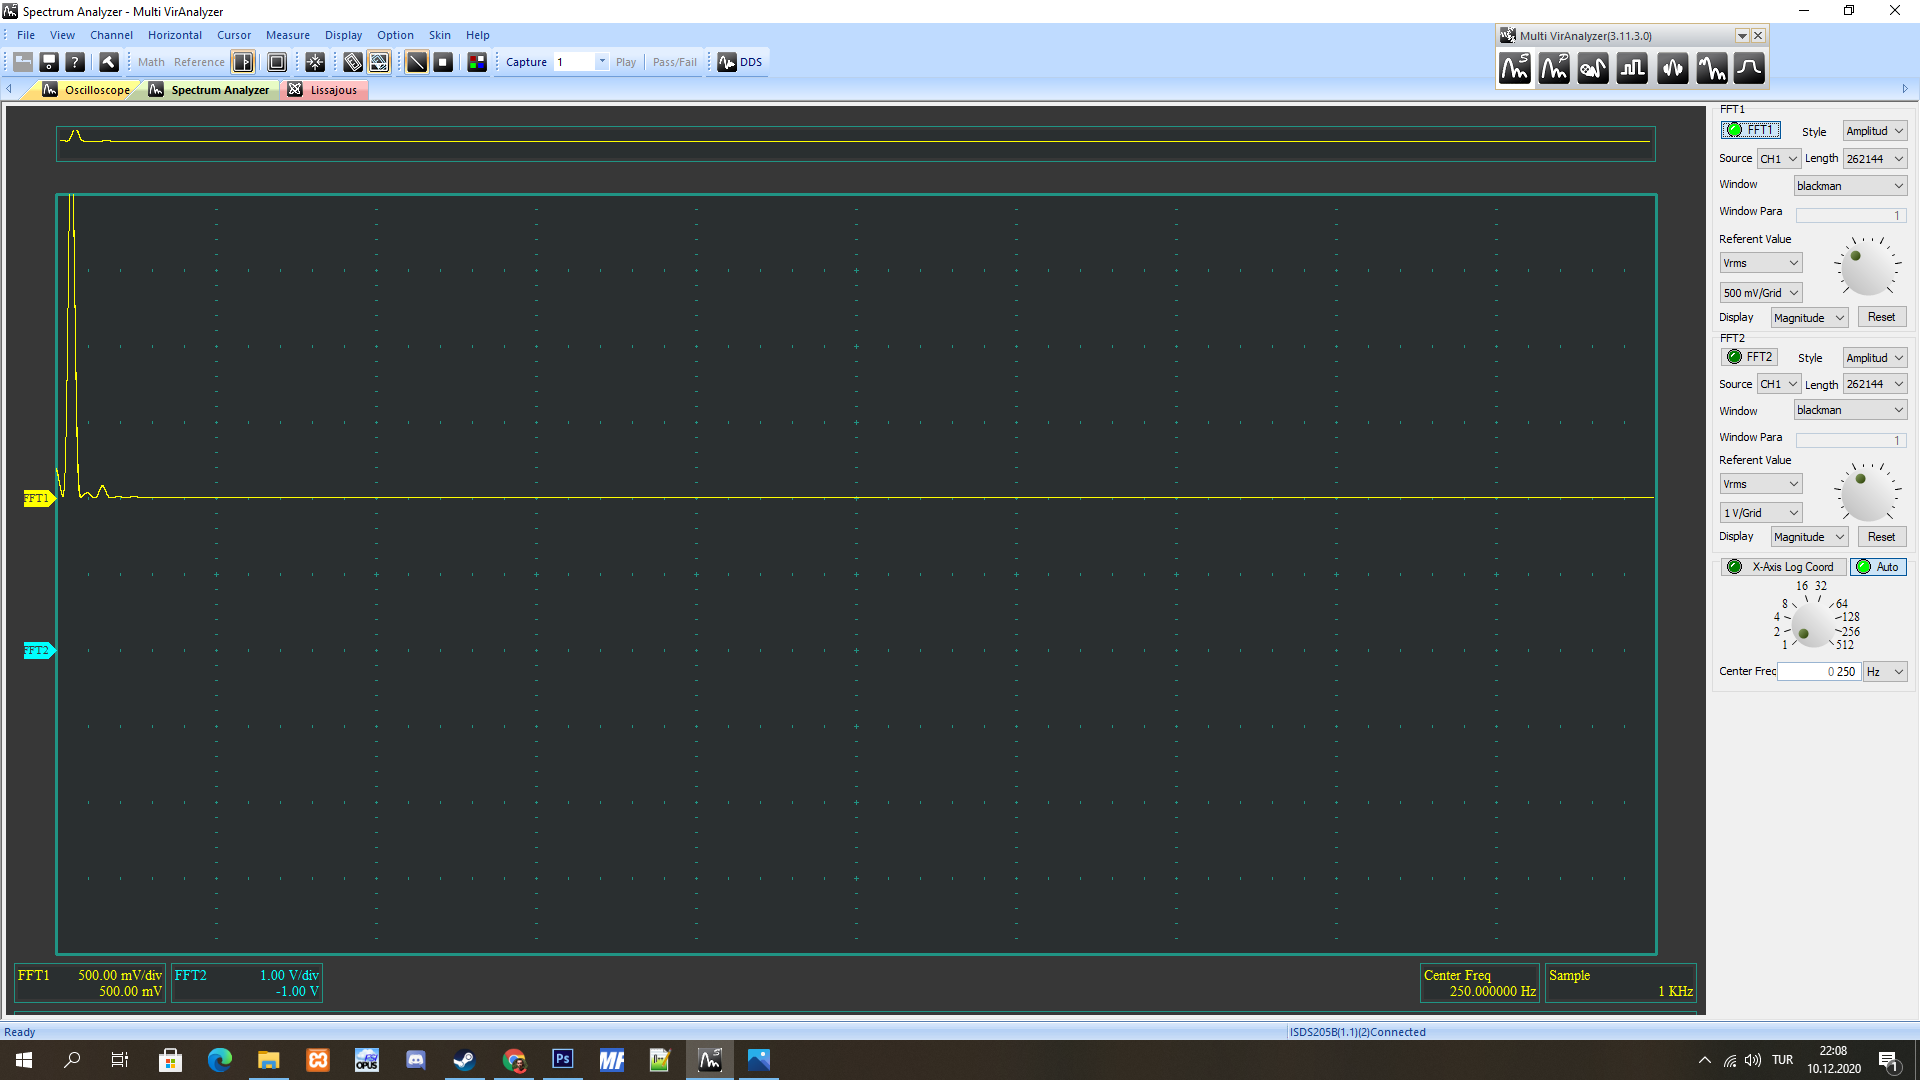Open FFT1 Window type dropdown (blackman)
Screen dimensions: 1920x1080
(x=1850, y=186)
